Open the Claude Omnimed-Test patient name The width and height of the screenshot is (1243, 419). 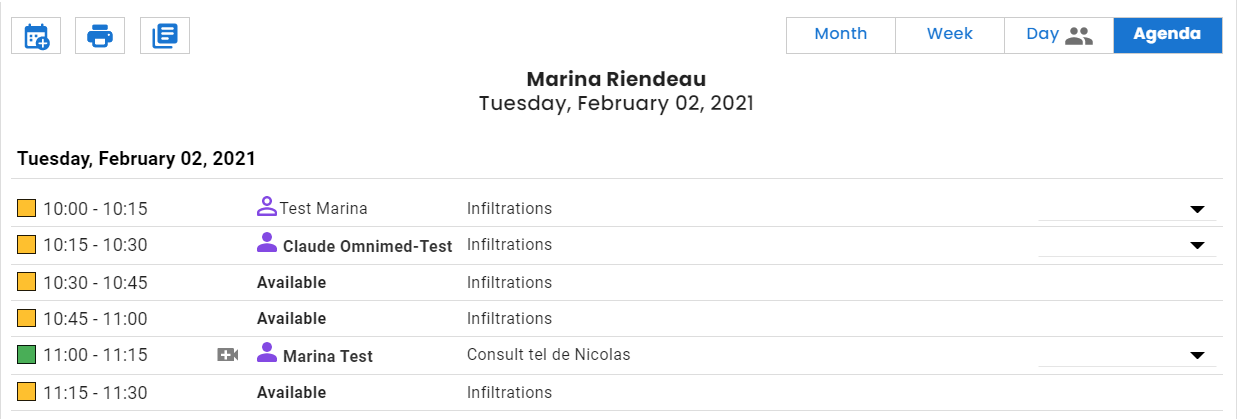tap(368, 246)
